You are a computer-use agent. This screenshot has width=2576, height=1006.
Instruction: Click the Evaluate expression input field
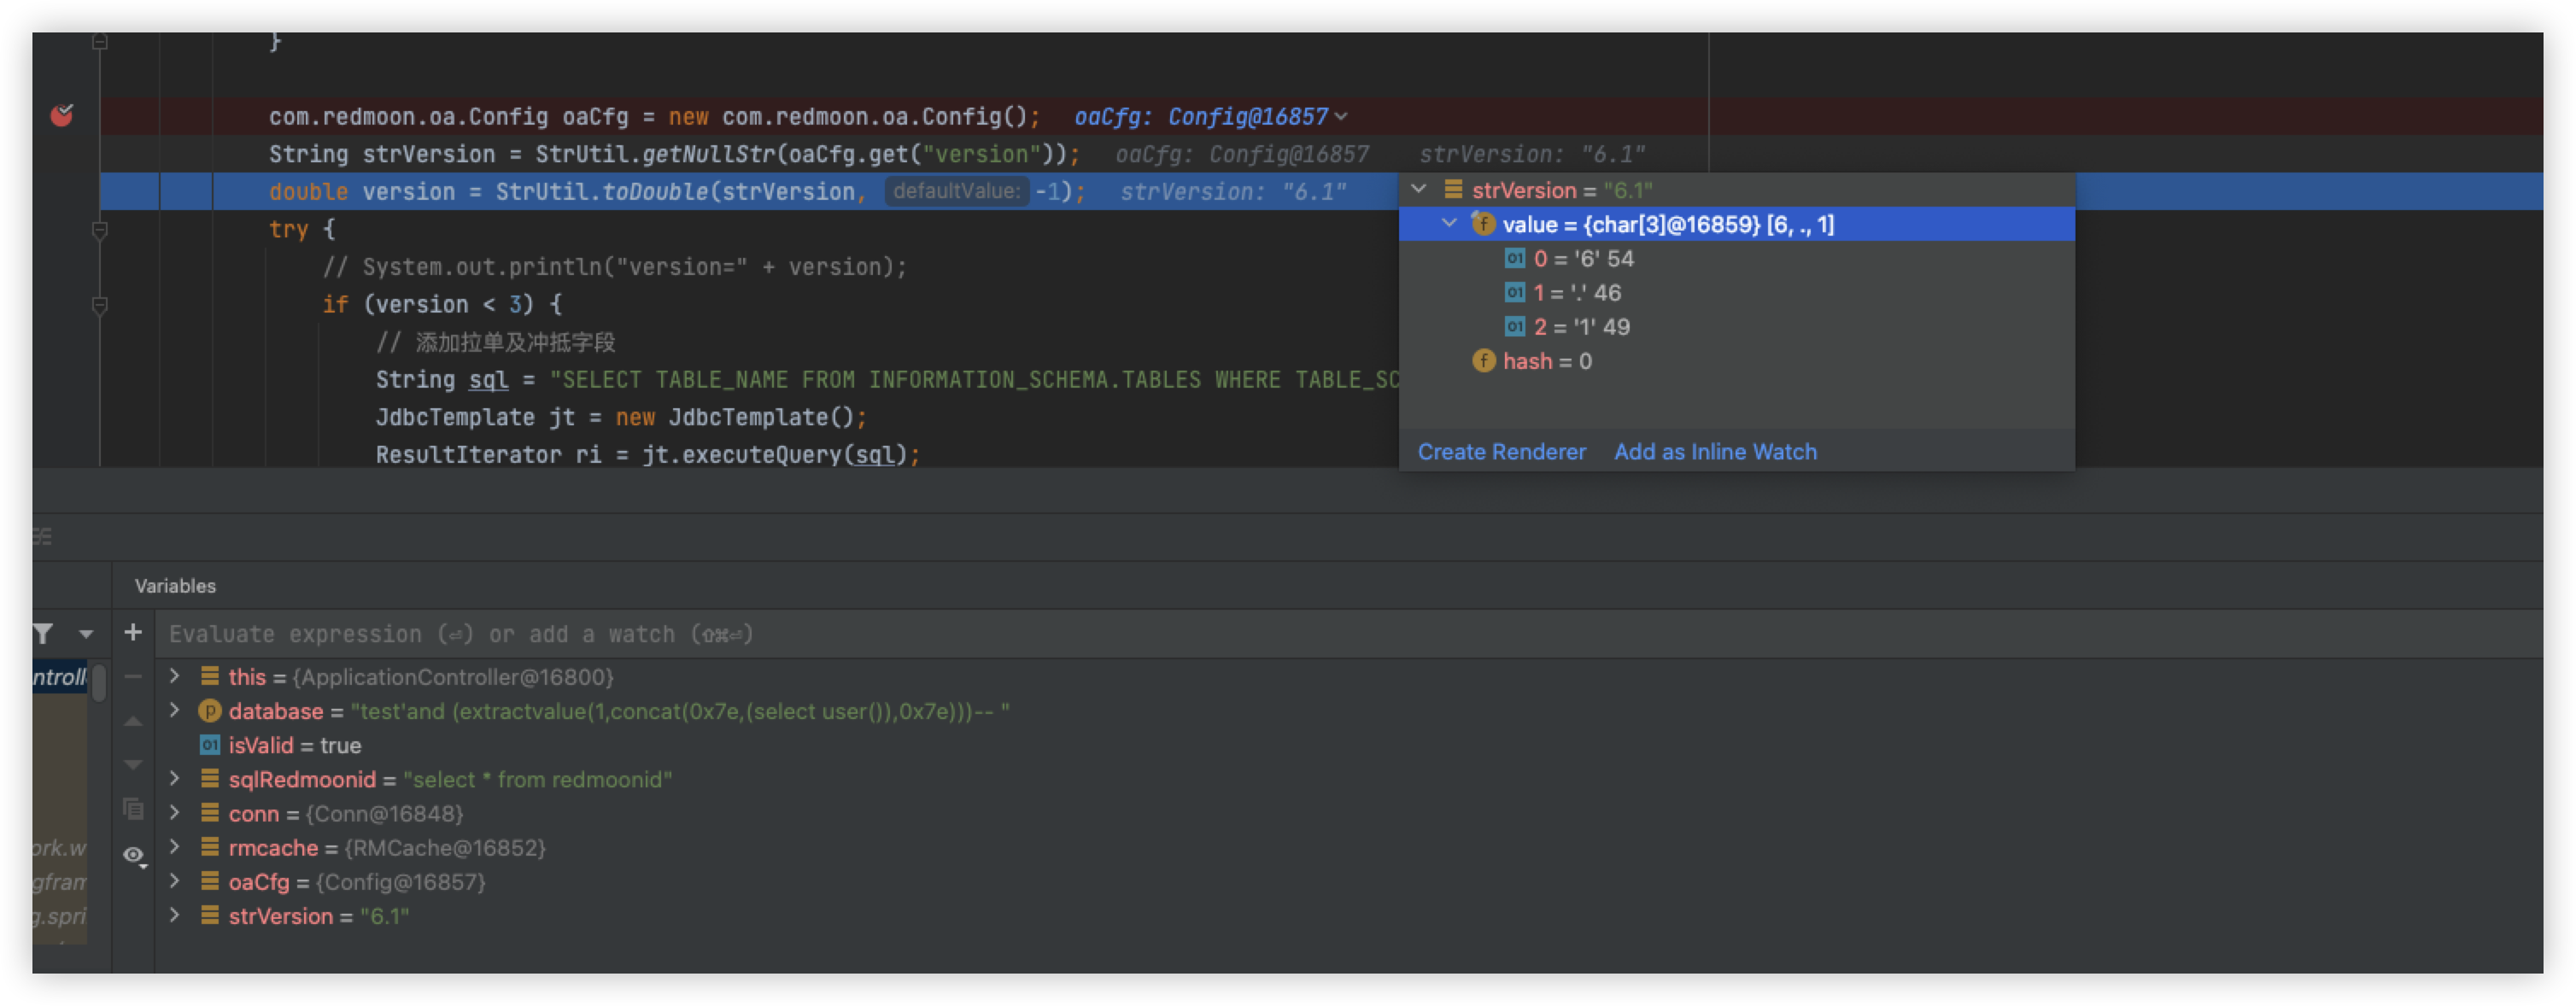(460, 634)
